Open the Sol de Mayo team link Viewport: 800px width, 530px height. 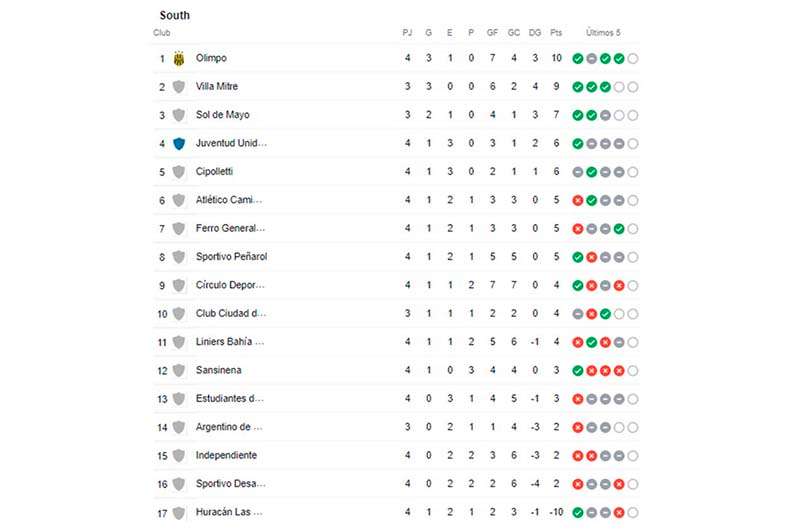(x=222, y=115)
